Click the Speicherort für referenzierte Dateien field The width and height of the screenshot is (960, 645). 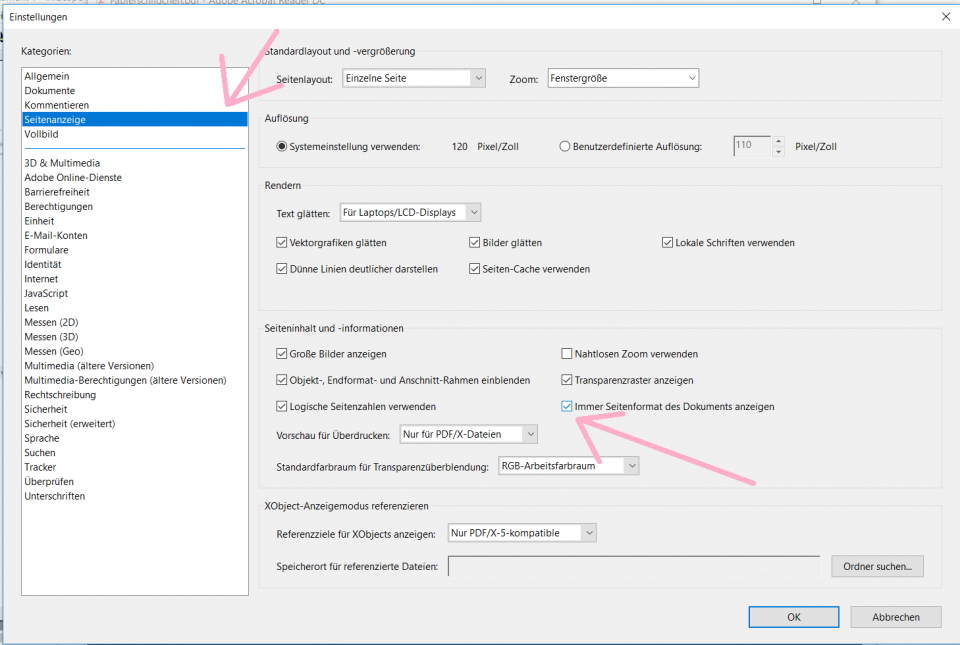pos(633,567)
